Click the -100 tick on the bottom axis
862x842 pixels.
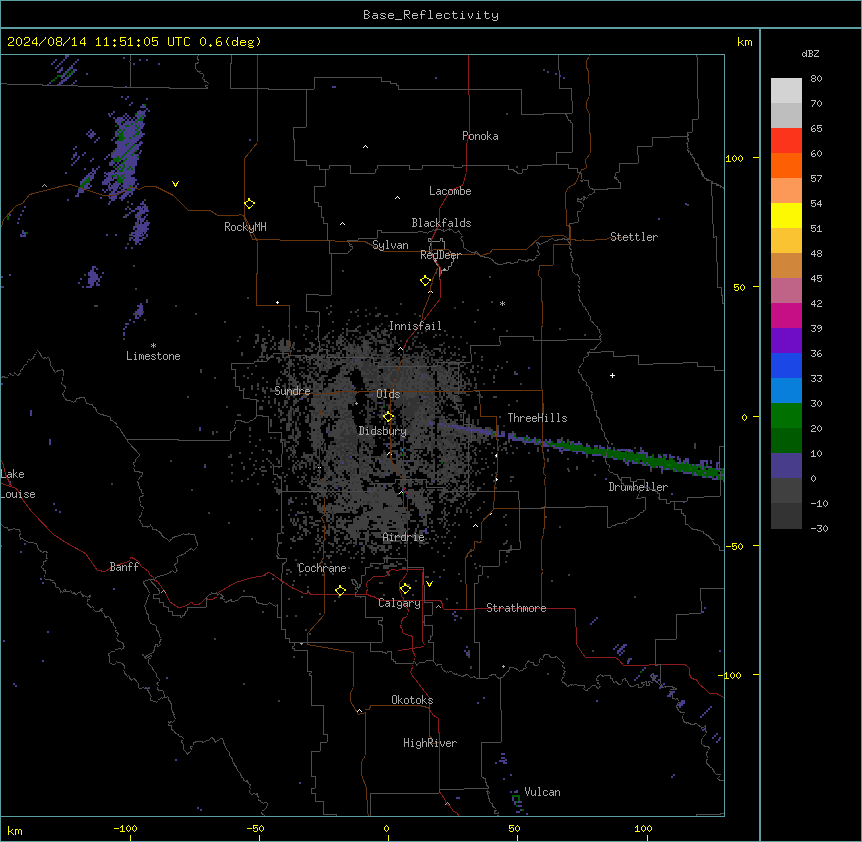[125, 828]
